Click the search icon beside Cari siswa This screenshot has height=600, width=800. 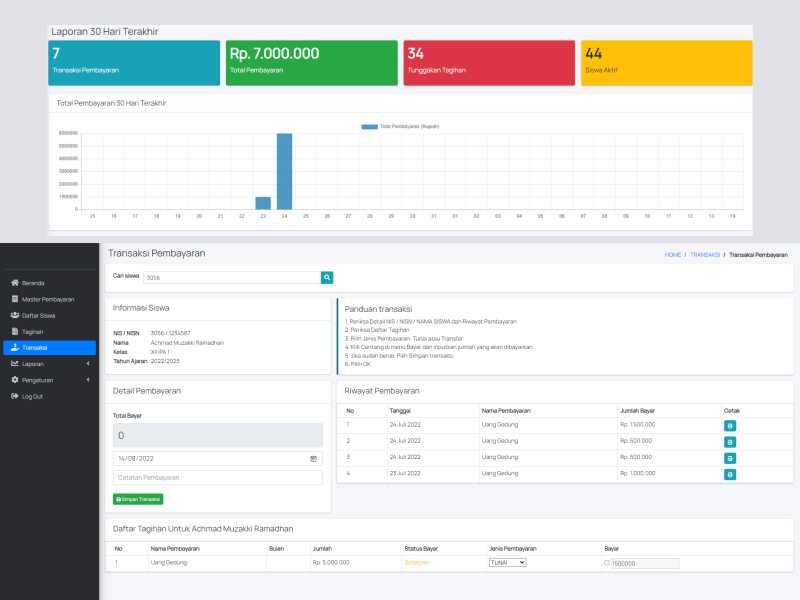(327, 277)
